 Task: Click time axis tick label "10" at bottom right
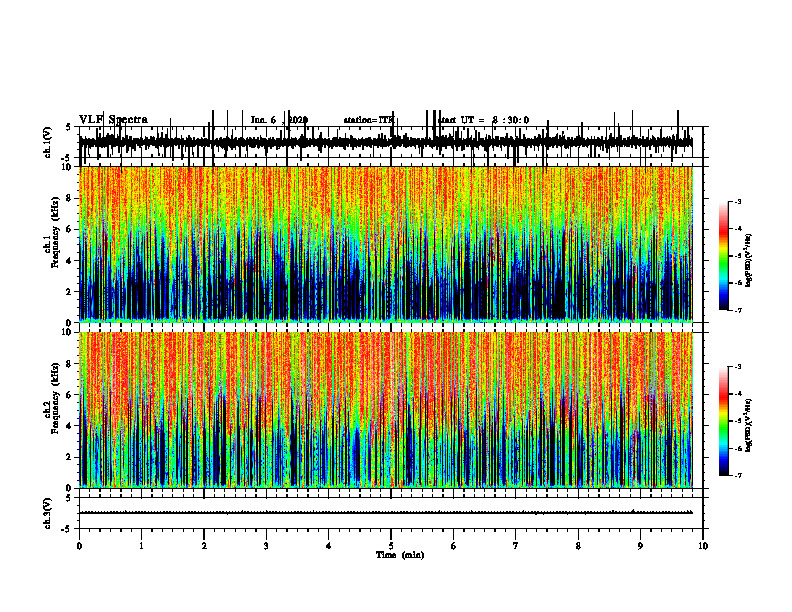pos(703,546)
